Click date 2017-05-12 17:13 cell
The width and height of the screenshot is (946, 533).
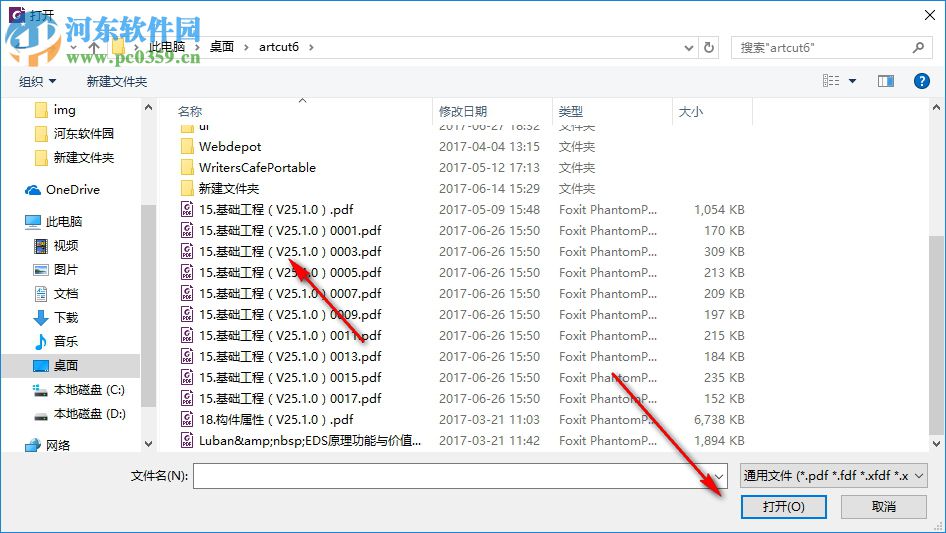click(x=489, y=168)
